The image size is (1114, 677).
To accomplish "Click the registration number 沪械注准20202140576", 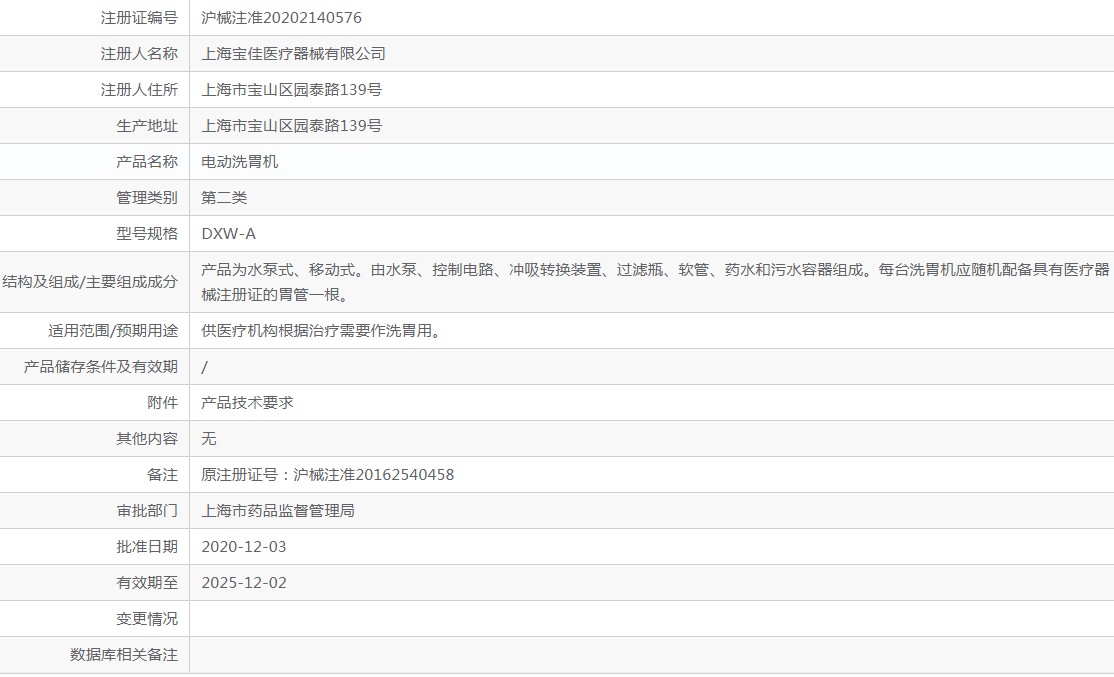I will tap(281, 18).
